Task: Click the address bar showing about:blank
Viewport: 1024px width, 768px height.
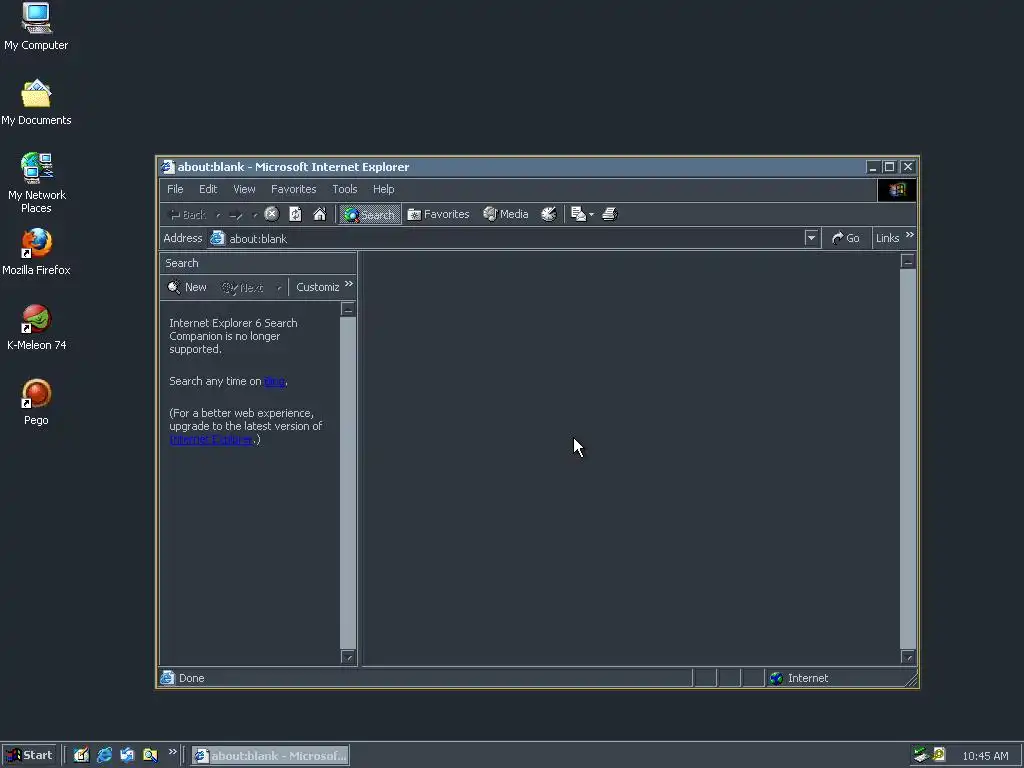Action: (x=513, y=238)
